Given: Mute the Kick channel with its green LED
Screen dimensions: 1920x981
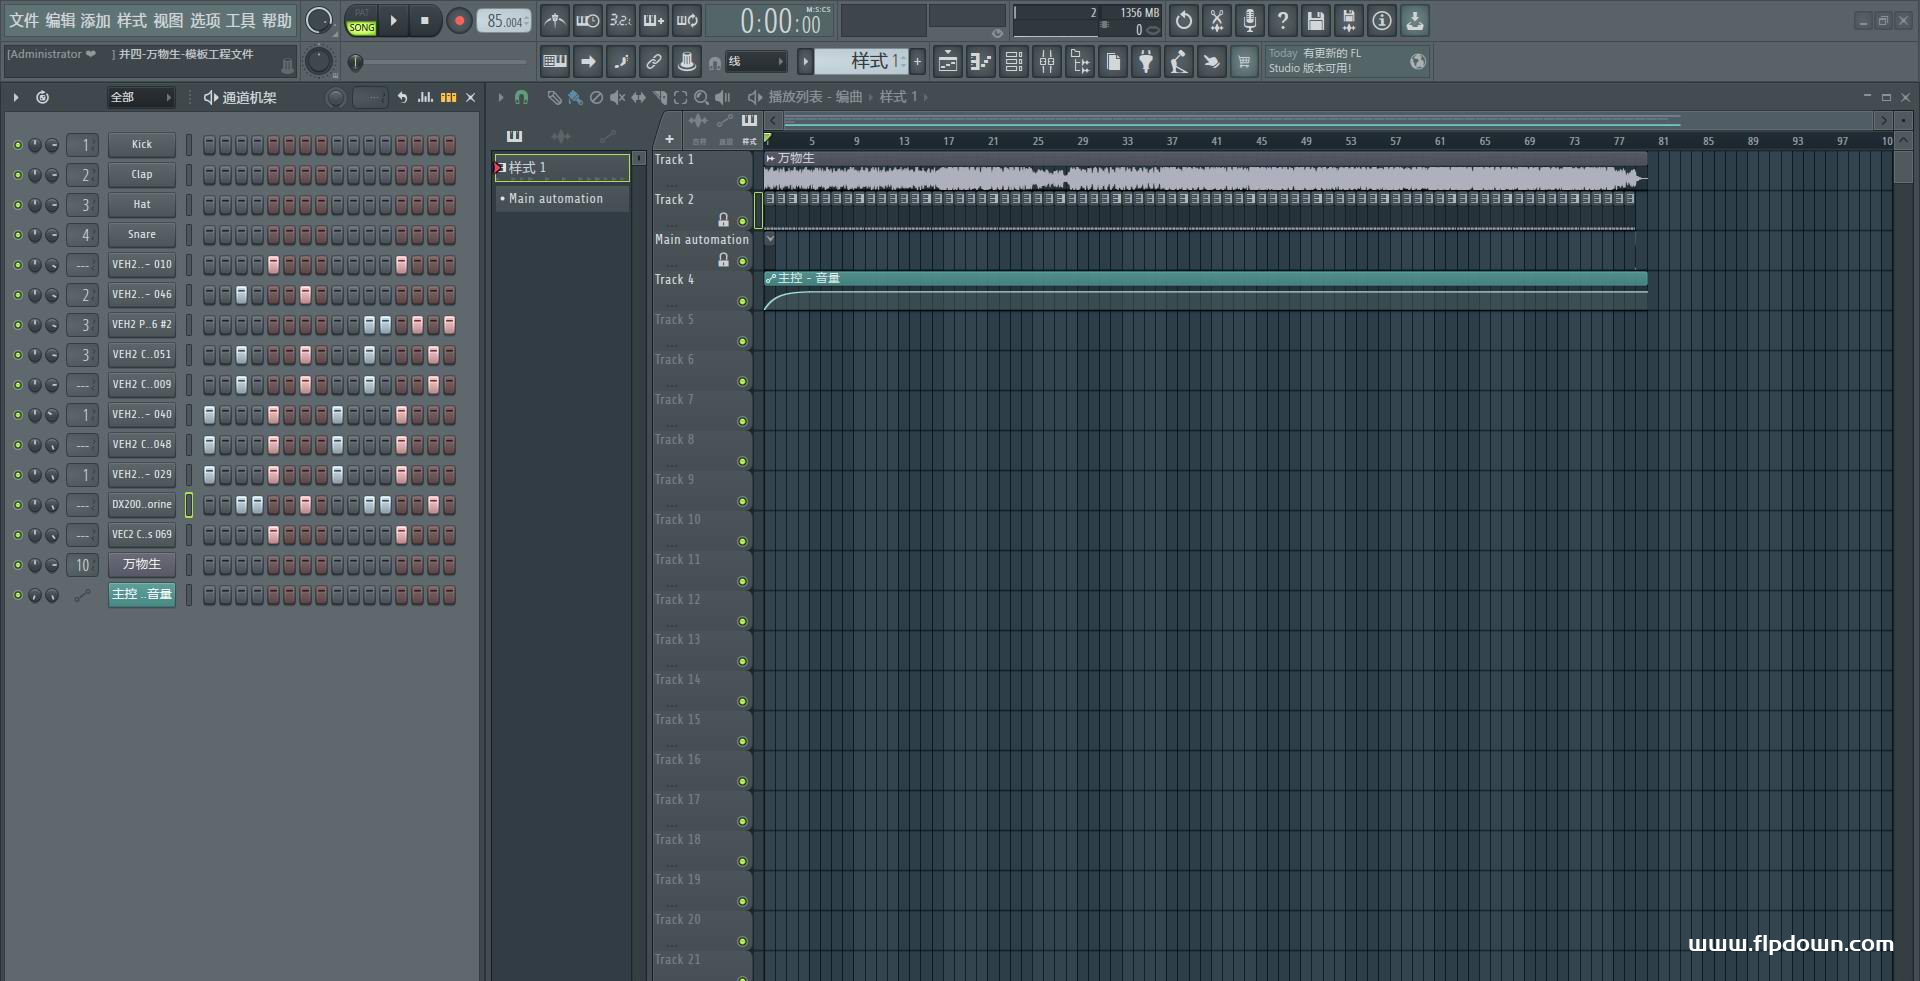Looking at the screenshot, I should [x=17, y=145].
